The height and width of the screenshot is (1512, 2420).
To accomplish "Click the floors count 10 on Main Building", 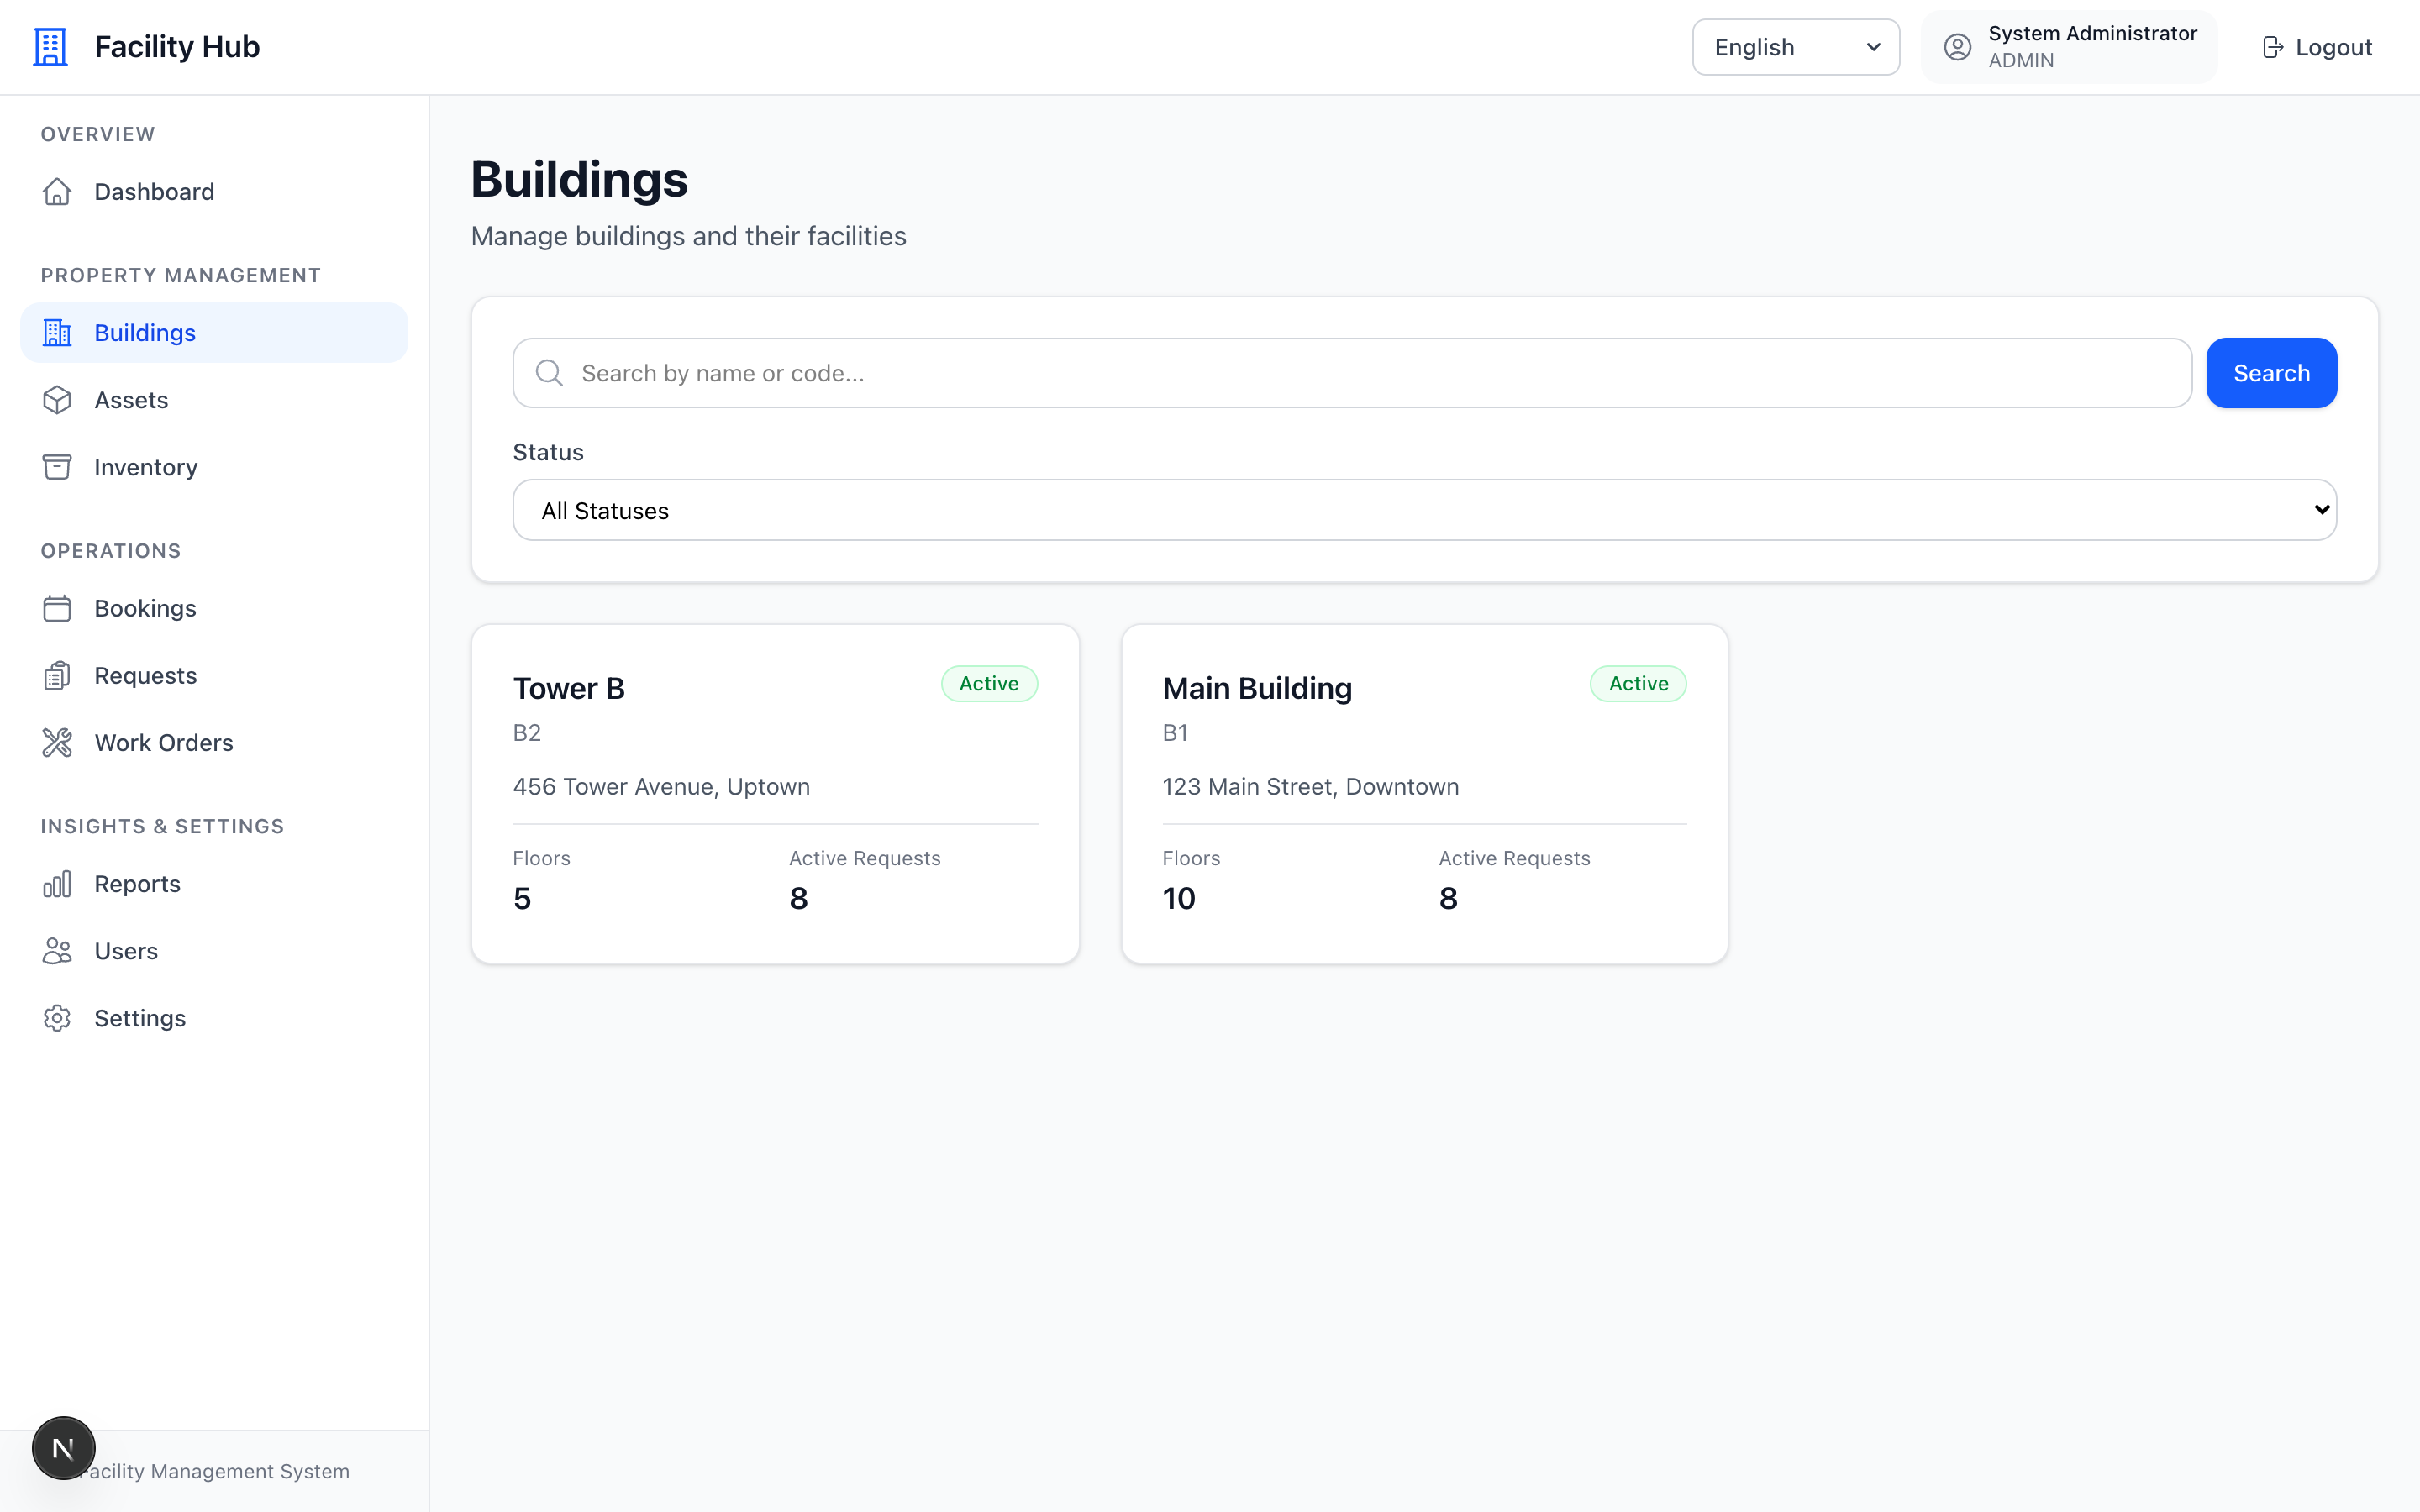I will [1179, 898].
